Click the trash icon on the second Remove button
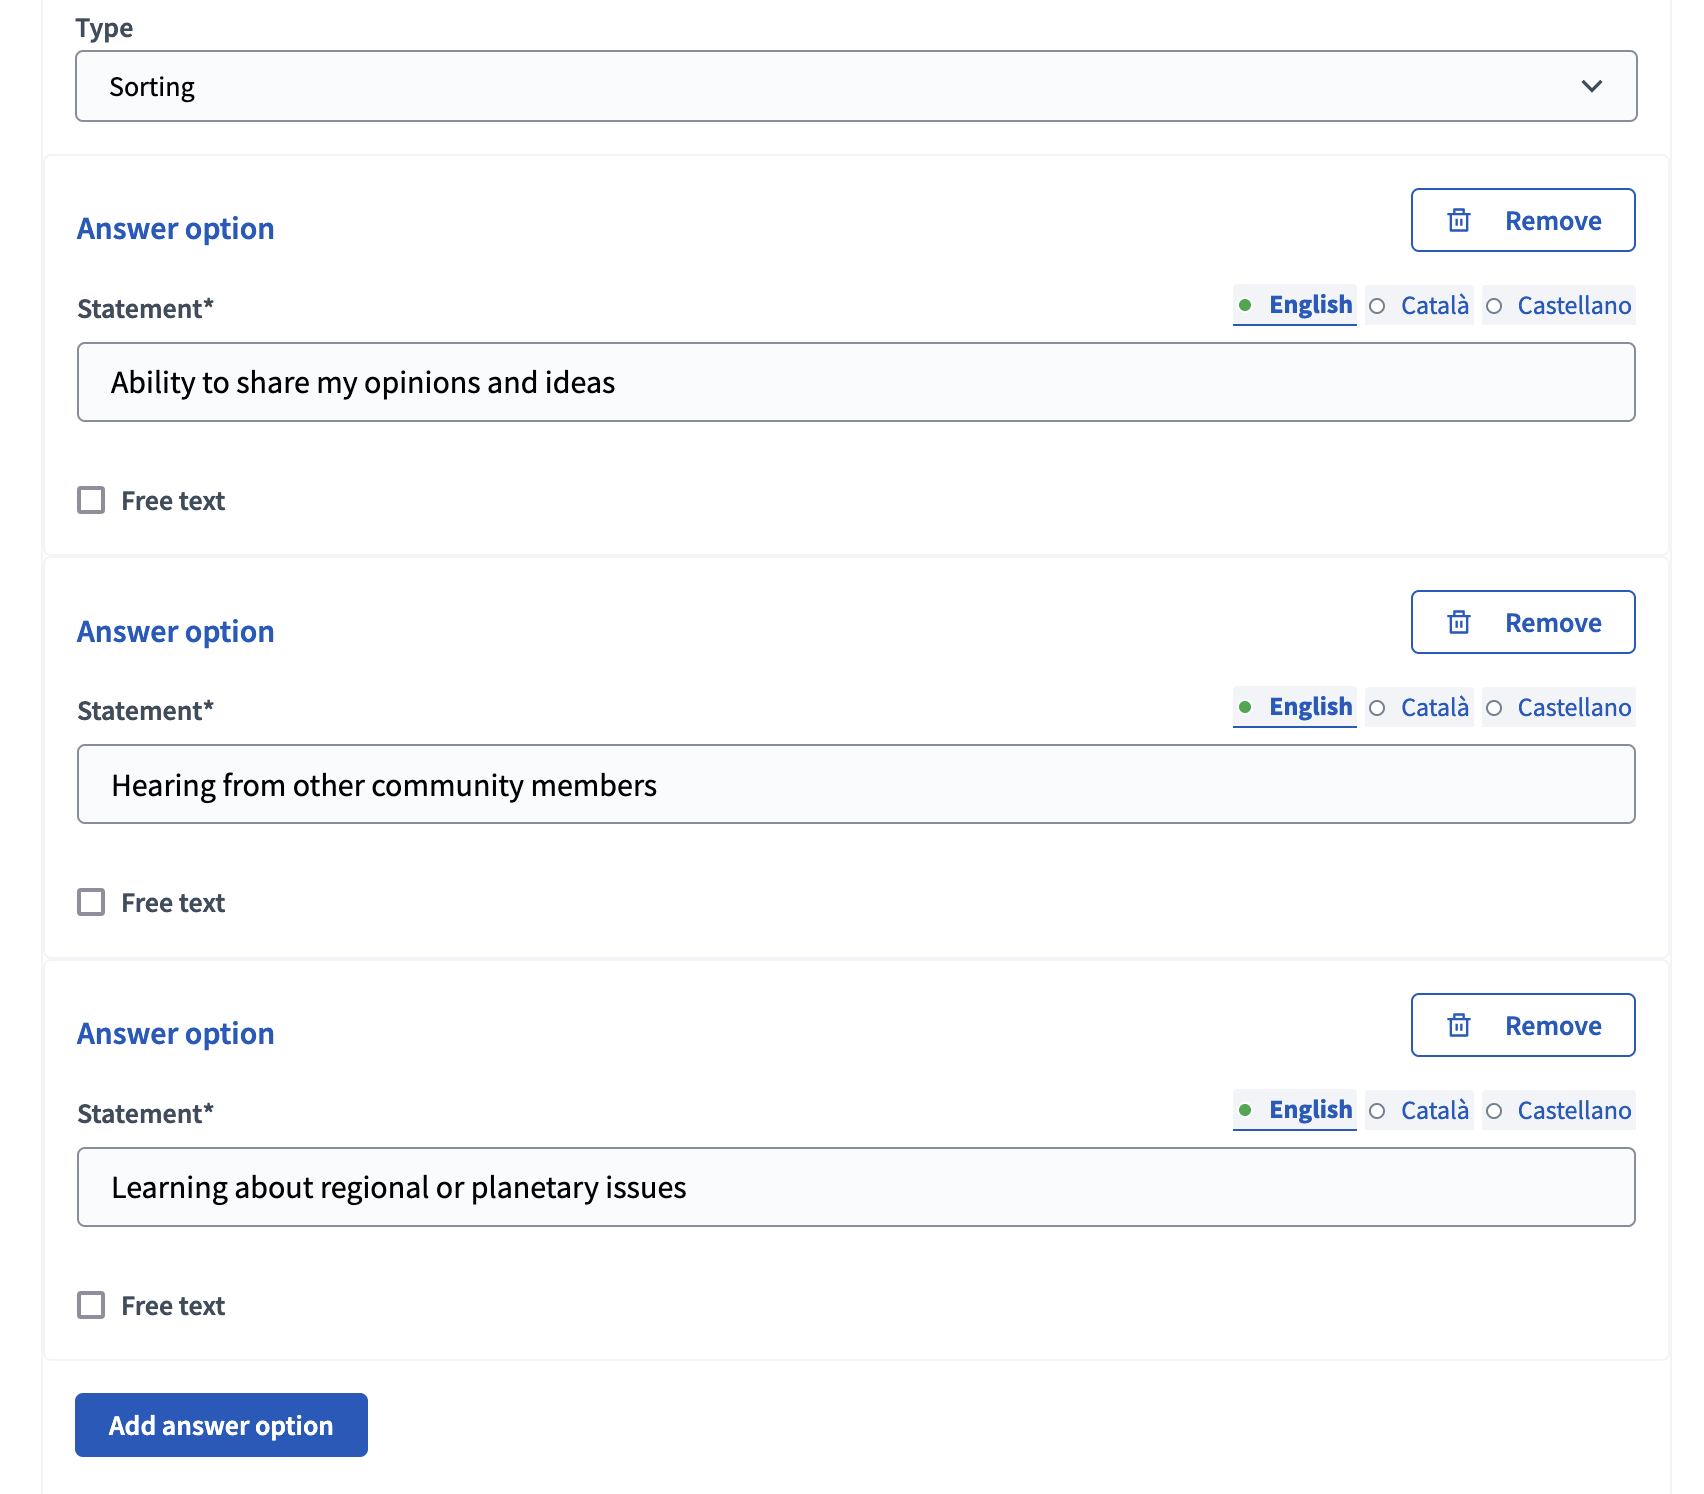Screen dimensions: 1704x1494 click(x=1459, y=622)
